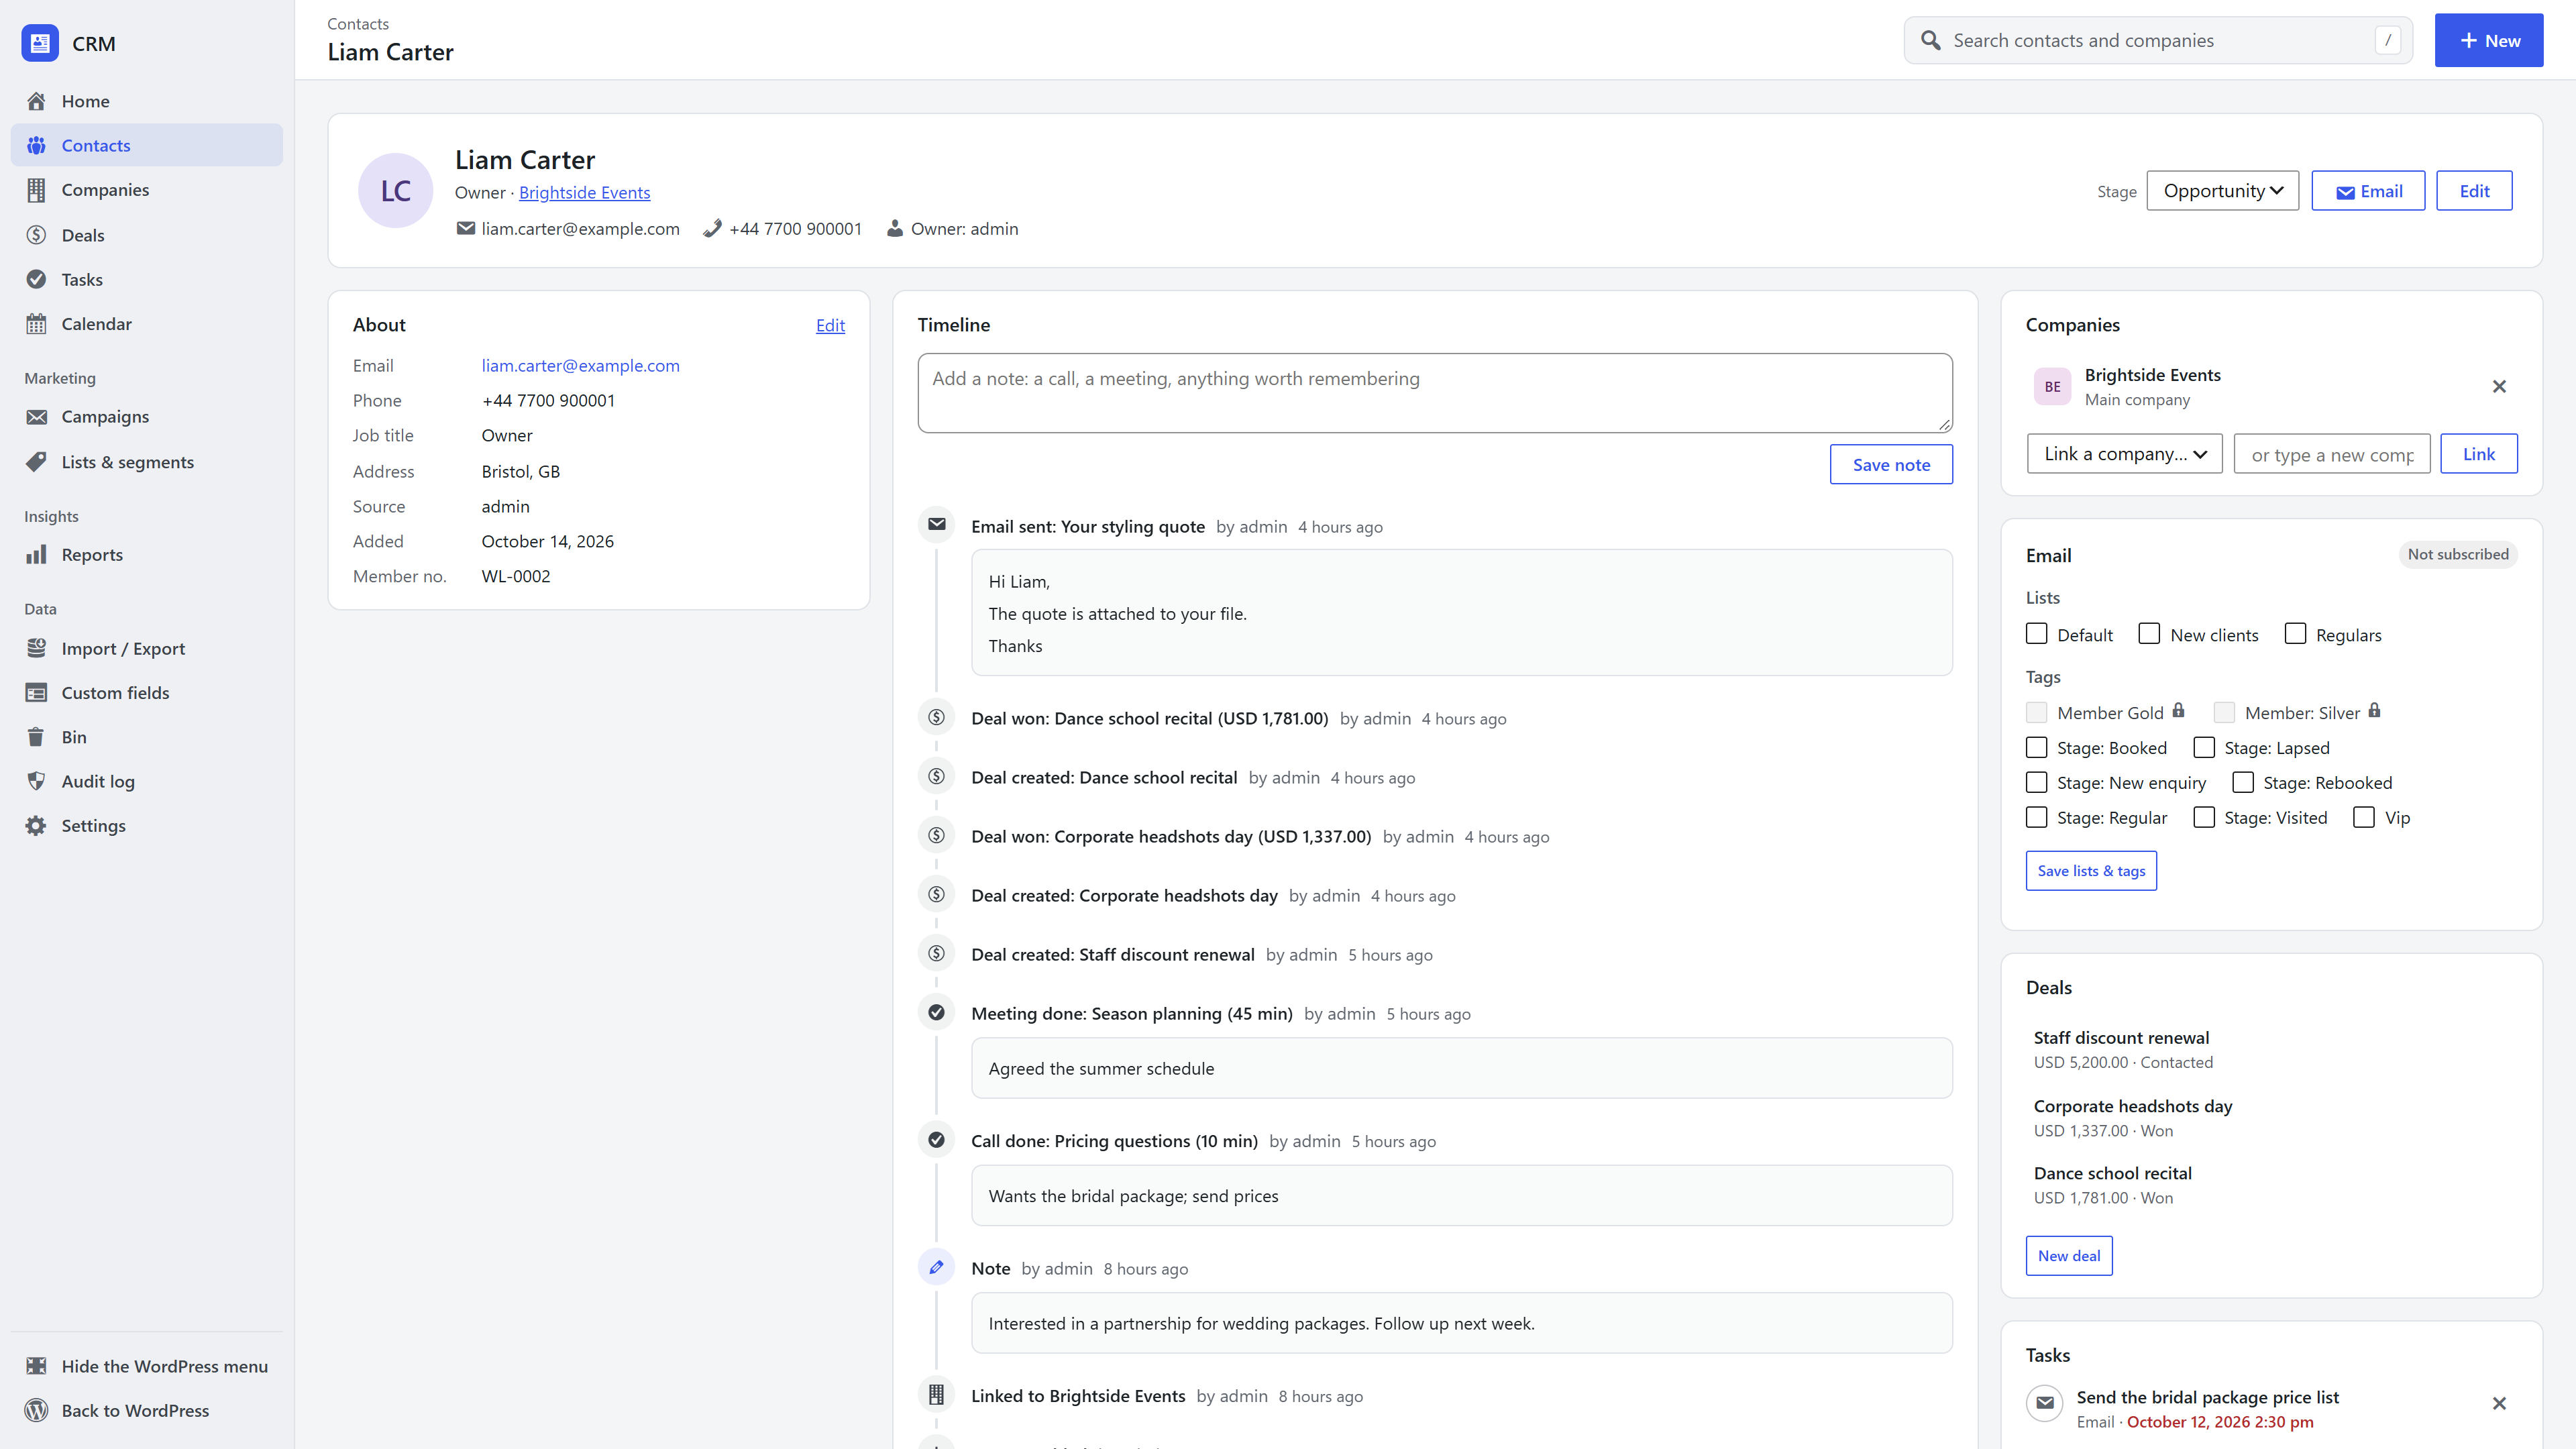The height and width of the screenshot is (1449, 2576).
Task: Check the New clients list checkbox
Action: (x=2149, y=634)
